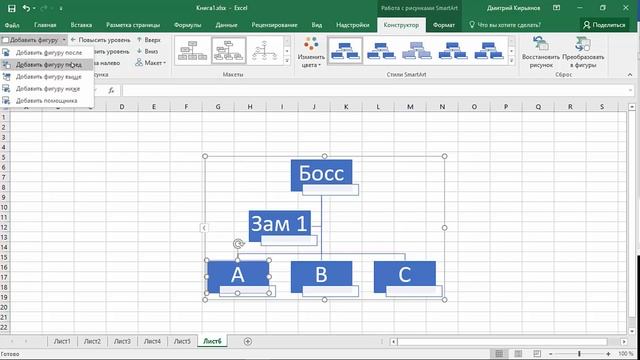The width and height of the screenshot is (640, 360).
Task: Expand the Макеты gallery more arrow
Action: click(x=287, y=61)
